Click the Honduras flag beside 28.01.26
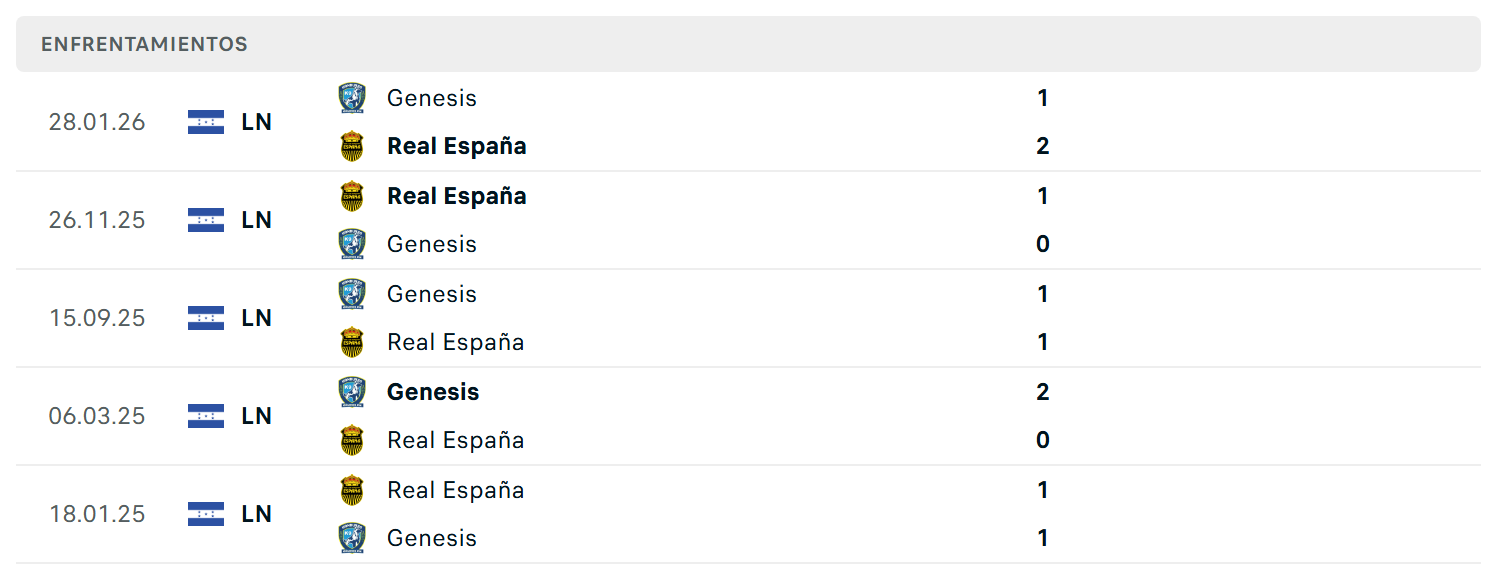Screen dimensions: 1497x581 [206, 122]
